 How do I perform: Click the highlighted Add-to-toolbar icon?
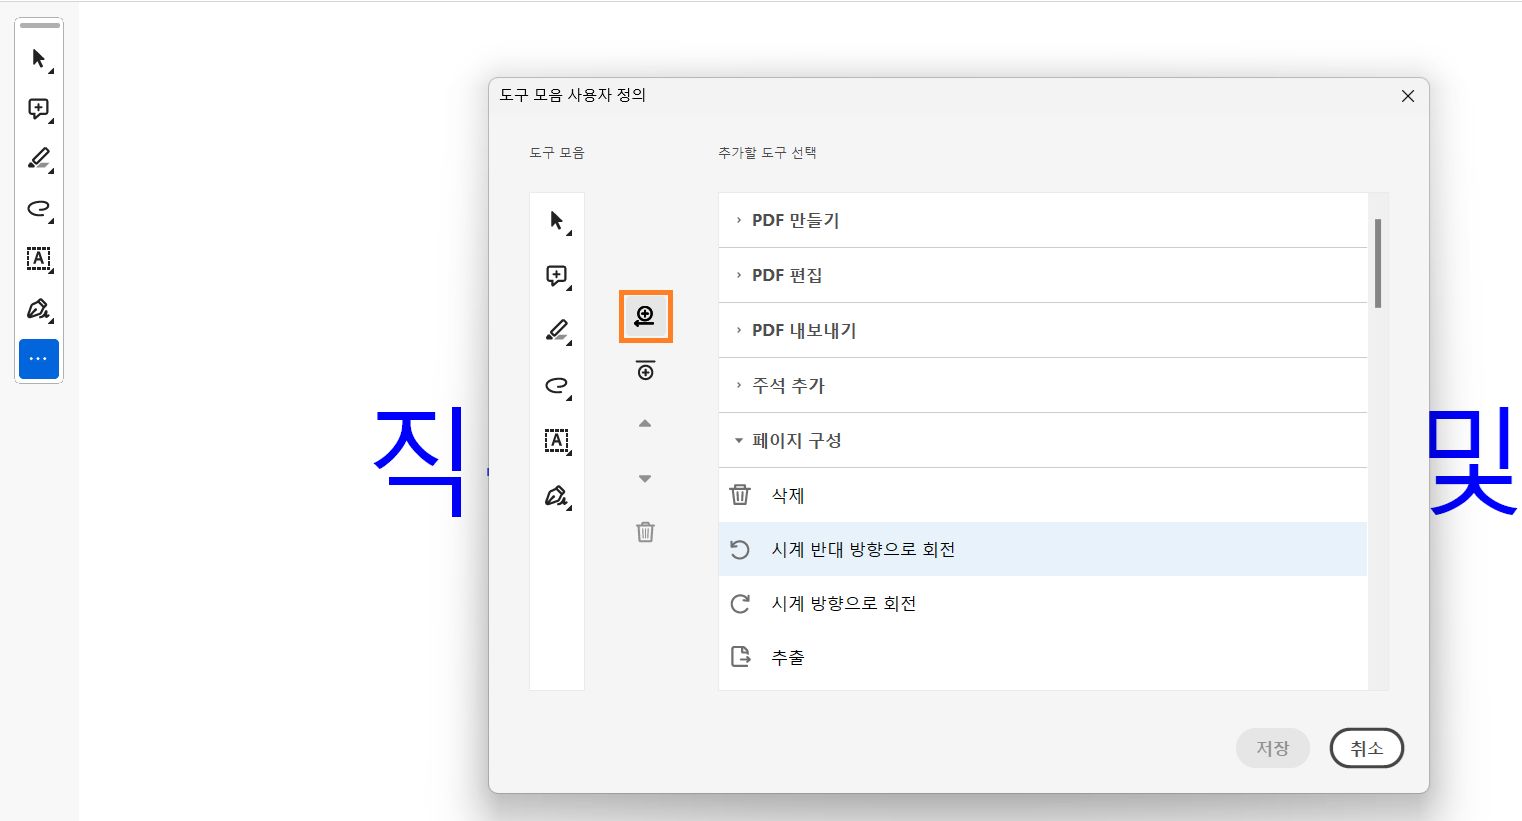click(645, 316)
